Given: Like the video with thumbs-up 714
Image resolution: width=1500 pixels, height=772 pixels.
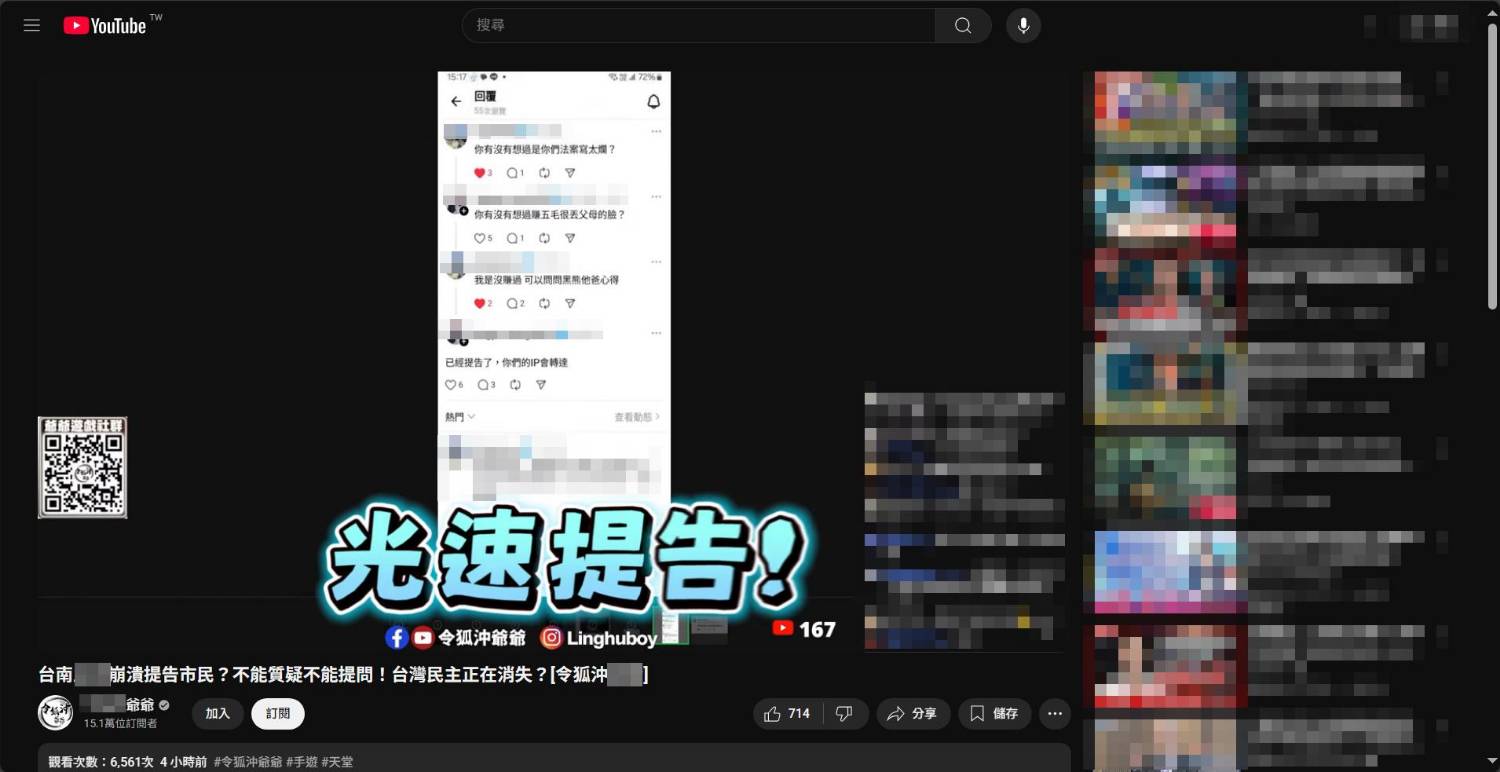Looking at the screenshot, I should (787, 713).
